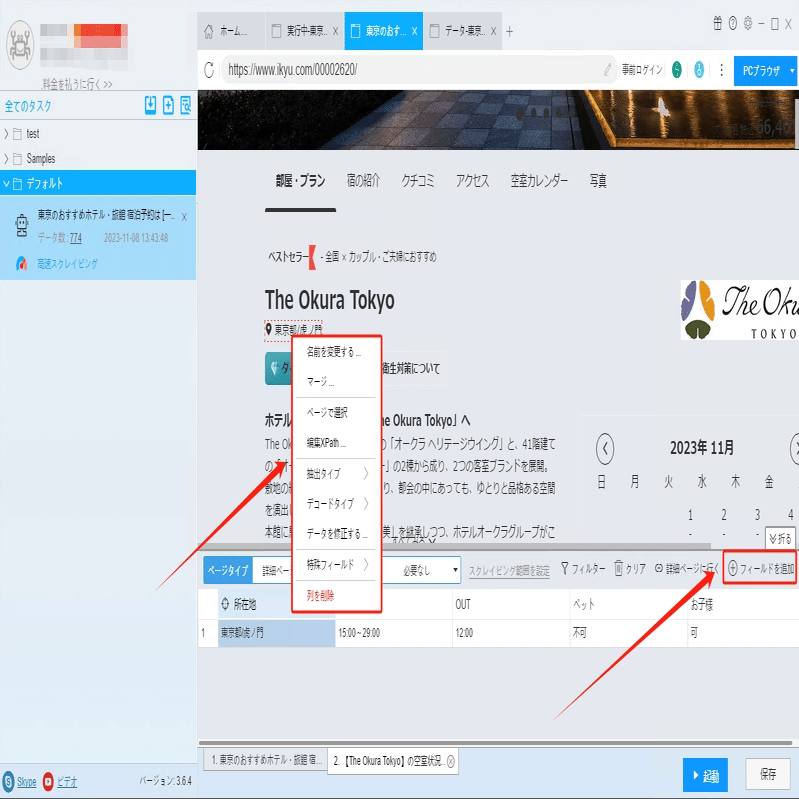Click the funnel フィルター icon
The width and height of the screenshot is (799, 799).
coord(565,568)
